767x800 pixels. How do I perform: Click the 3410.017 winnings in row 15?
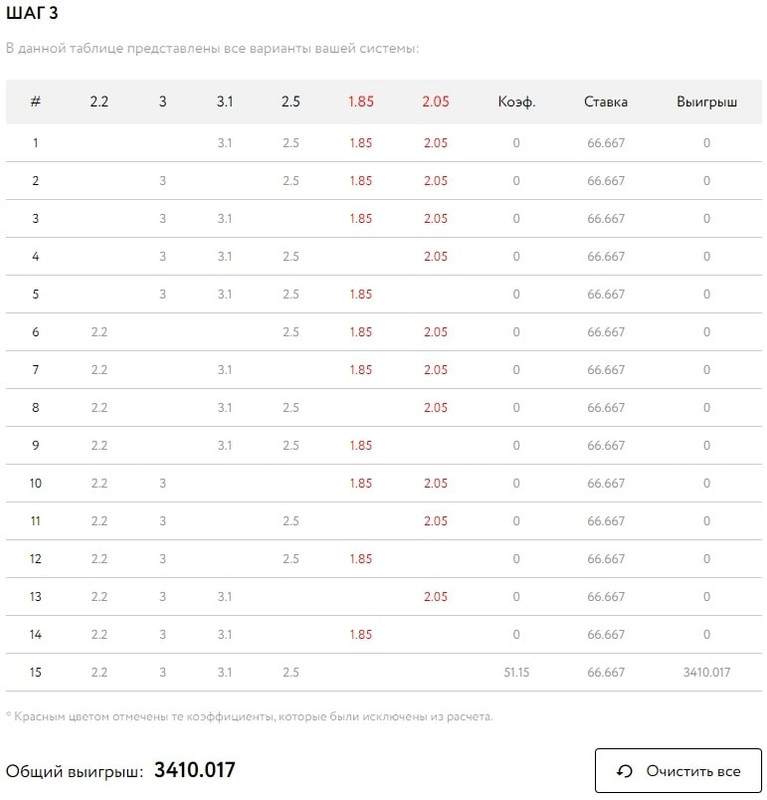(707, 672)
